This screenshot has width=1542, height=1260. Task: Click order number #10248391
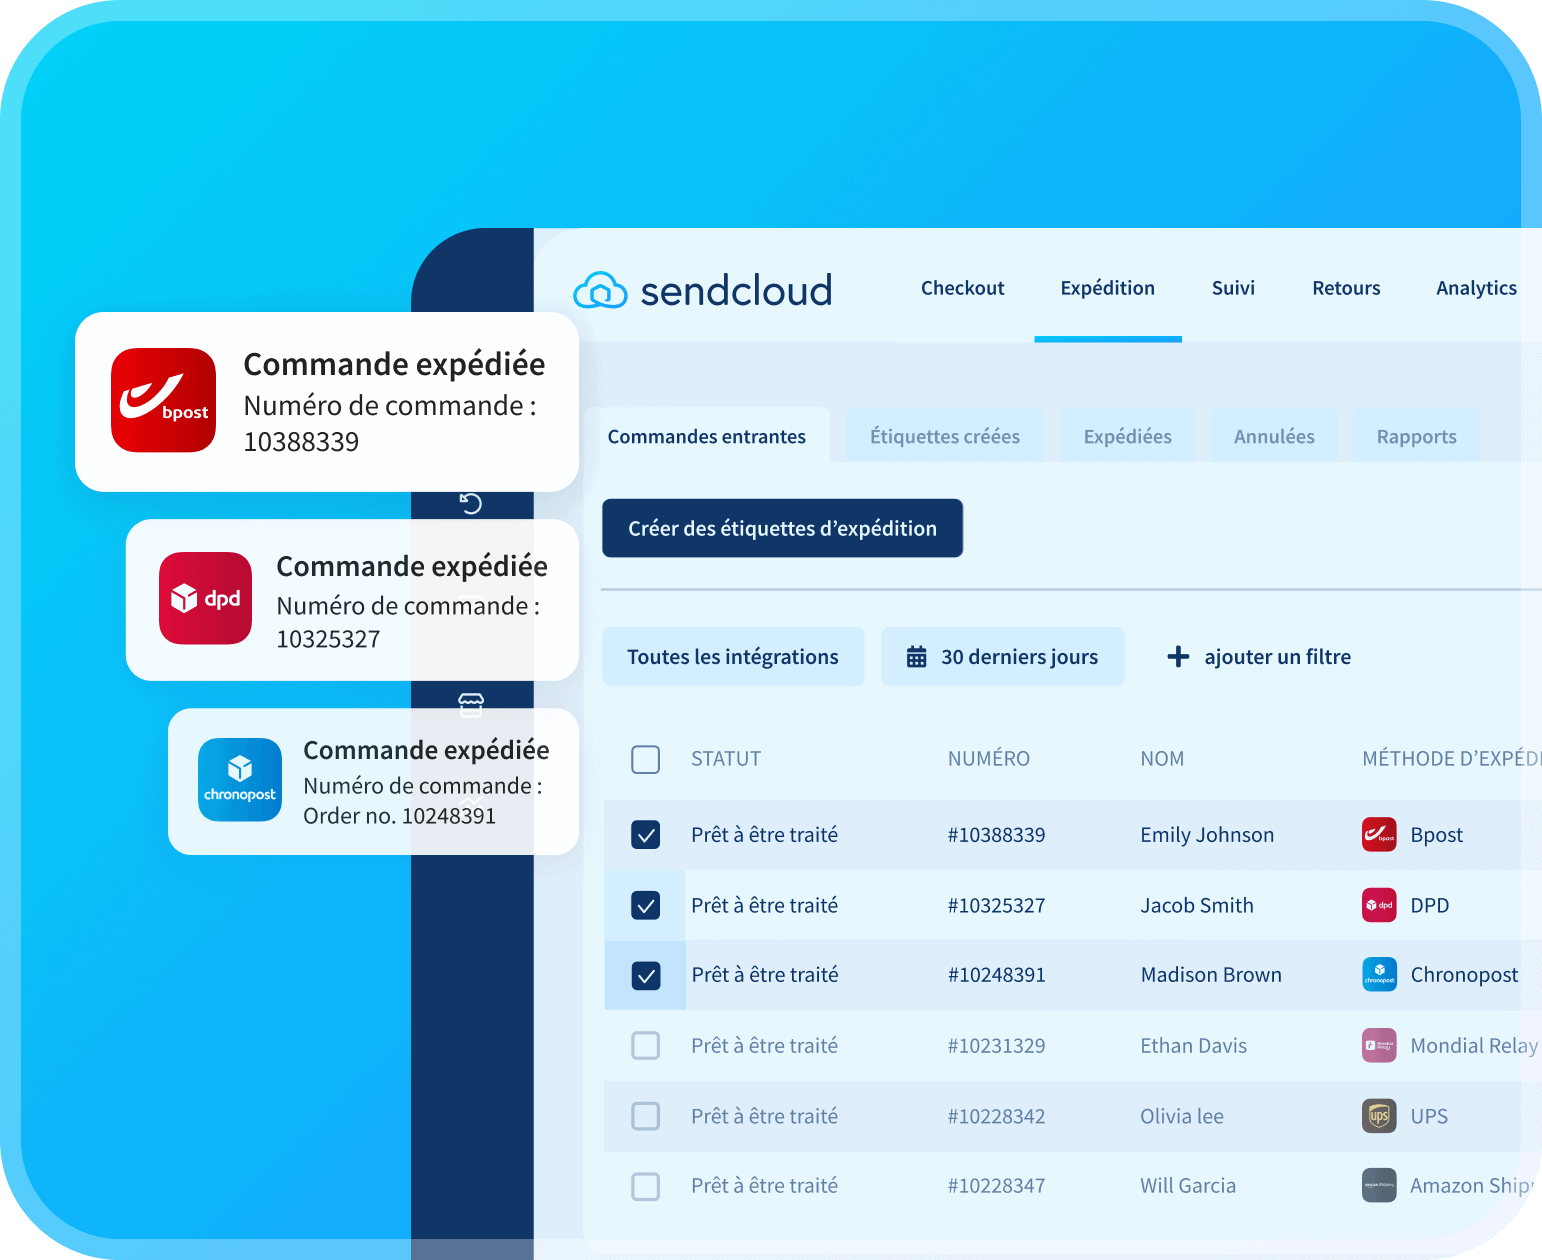[x=996, y=975]
